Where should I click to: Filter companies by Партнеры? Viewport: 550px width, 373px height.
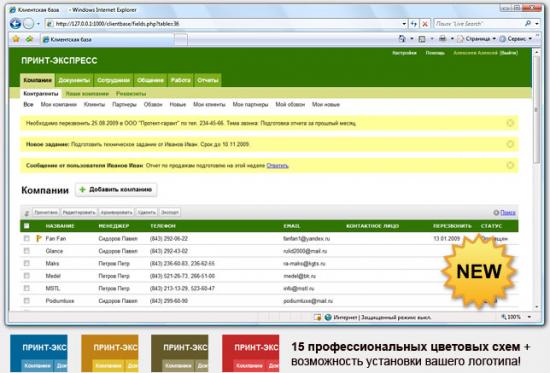tap(124, 104)
